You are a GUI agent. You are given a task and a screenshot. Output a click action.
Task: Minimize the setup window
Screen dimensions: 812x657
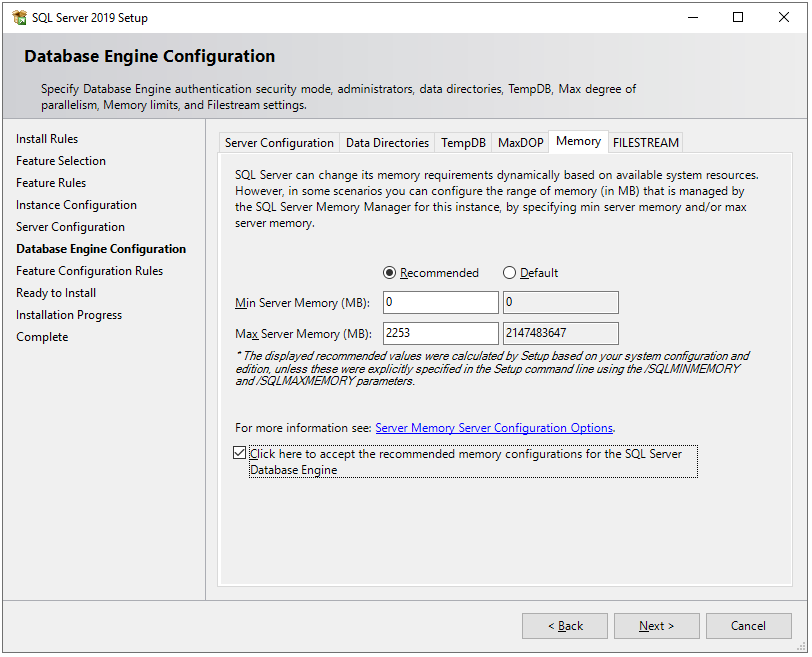[x=693, y=18]
